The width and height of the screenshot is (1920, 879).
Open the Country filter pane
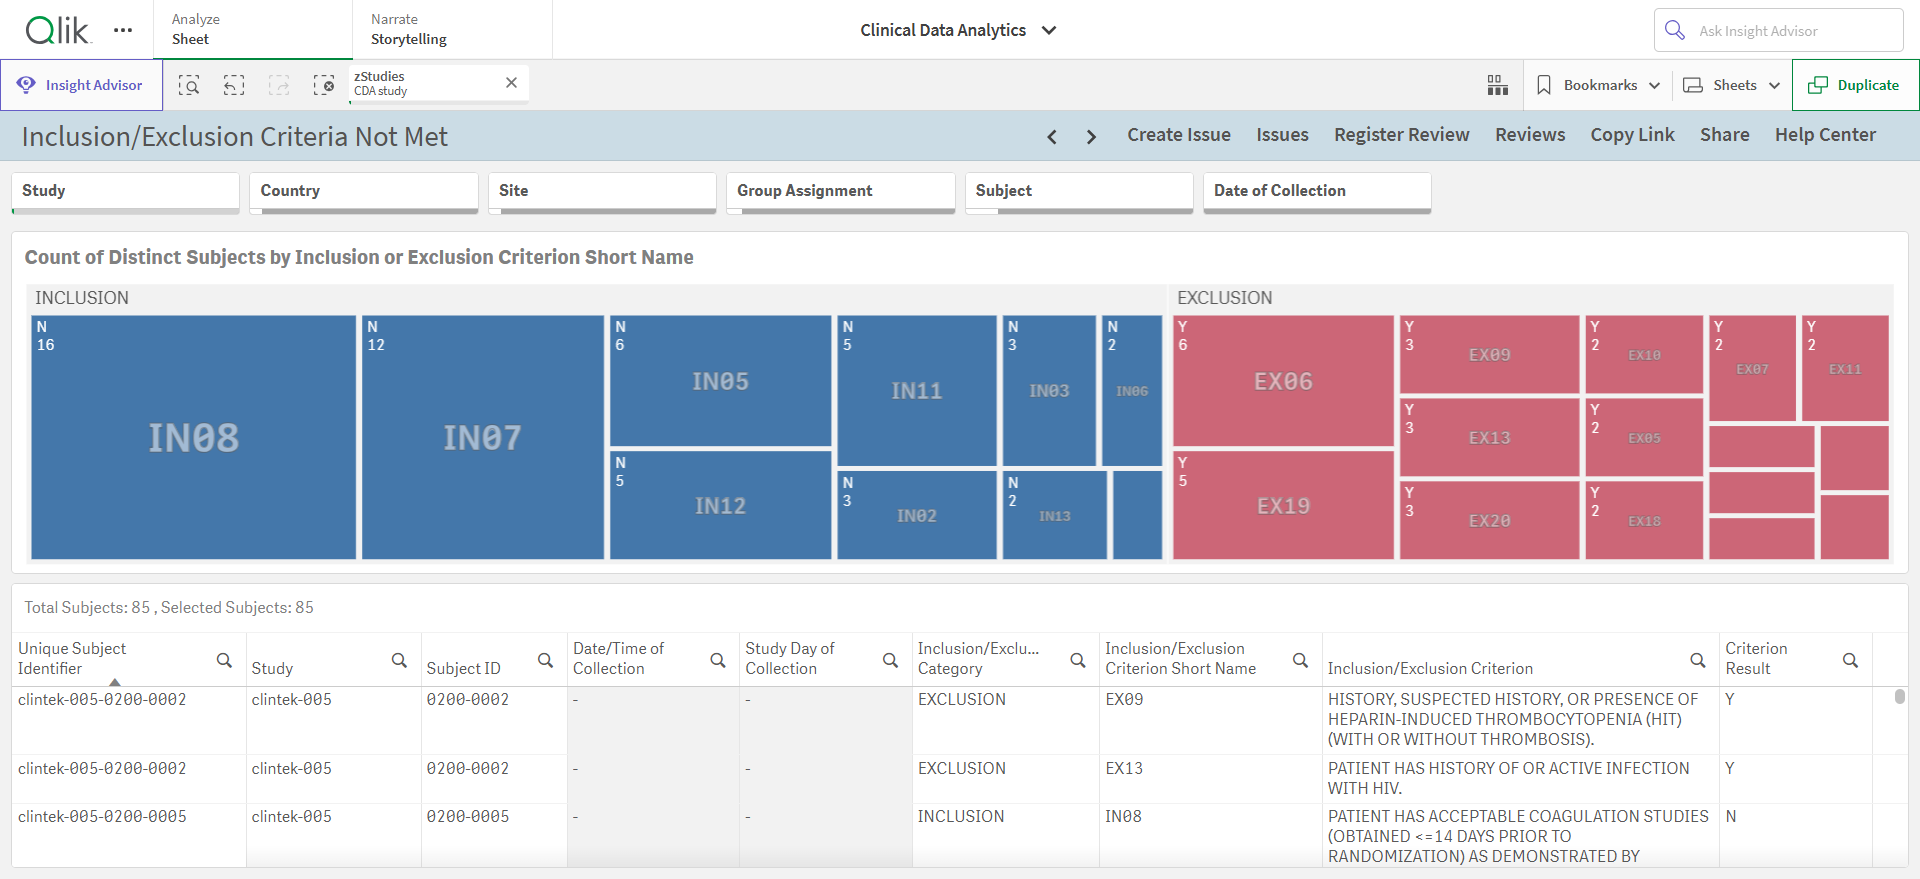tap(364, 192)
